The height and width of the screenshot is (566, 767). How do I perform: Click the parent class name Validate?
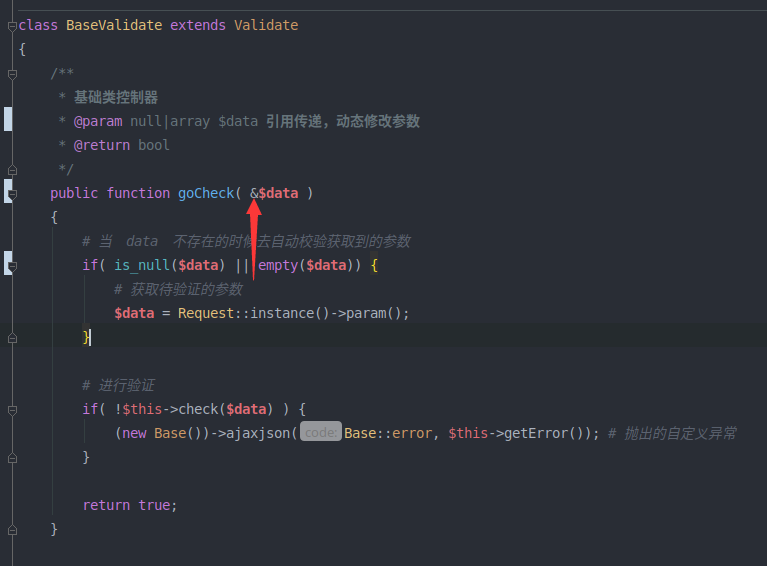click(266, 25)
